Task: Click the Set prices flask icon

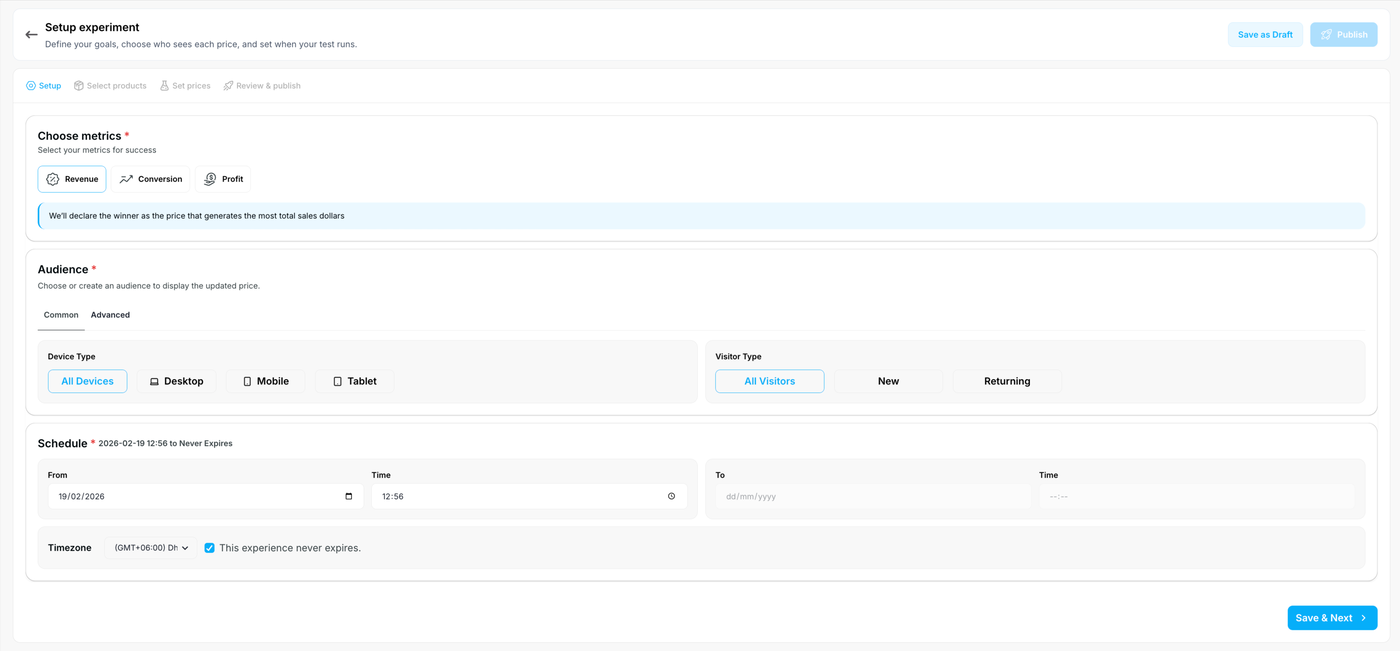Action: (164, 86)
